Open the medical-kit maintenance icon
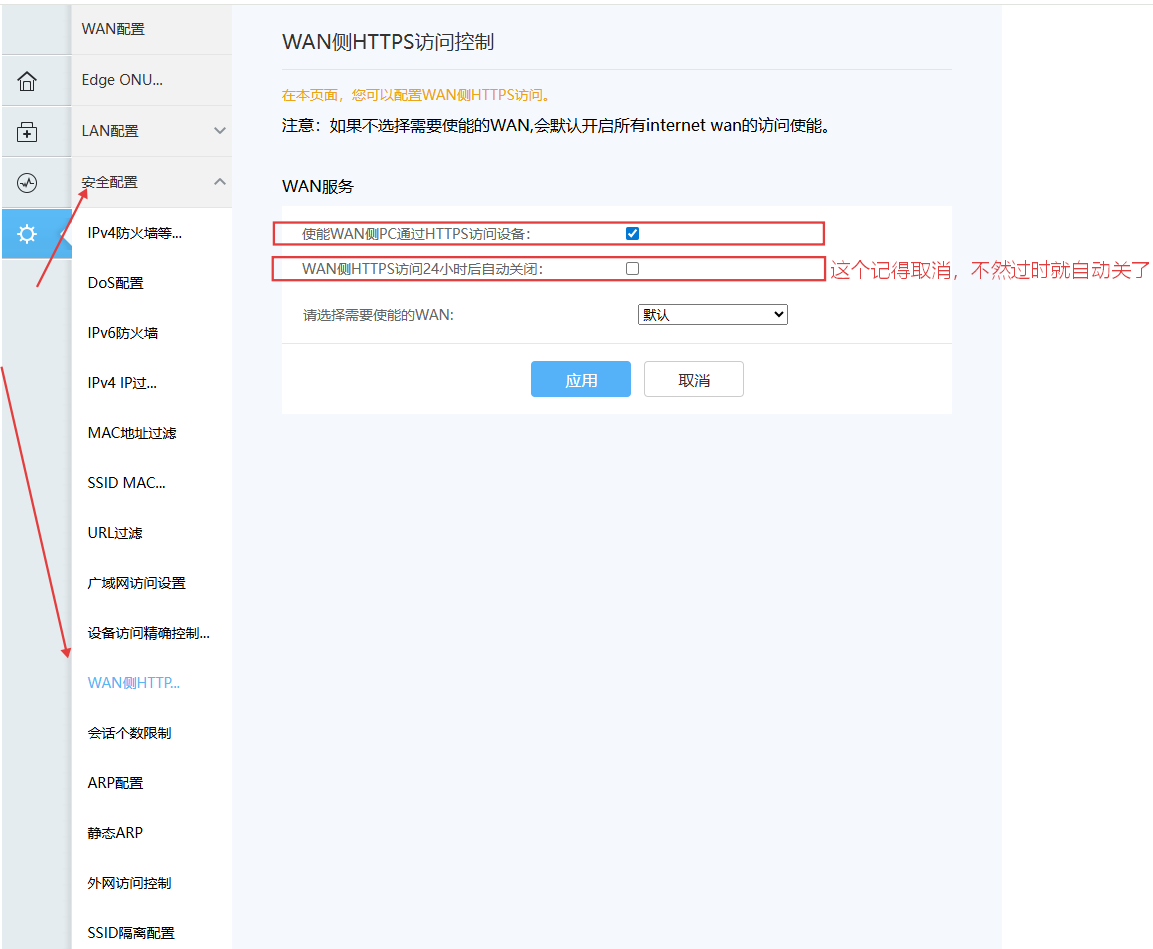1153x949 pixels. pos(27,132)
